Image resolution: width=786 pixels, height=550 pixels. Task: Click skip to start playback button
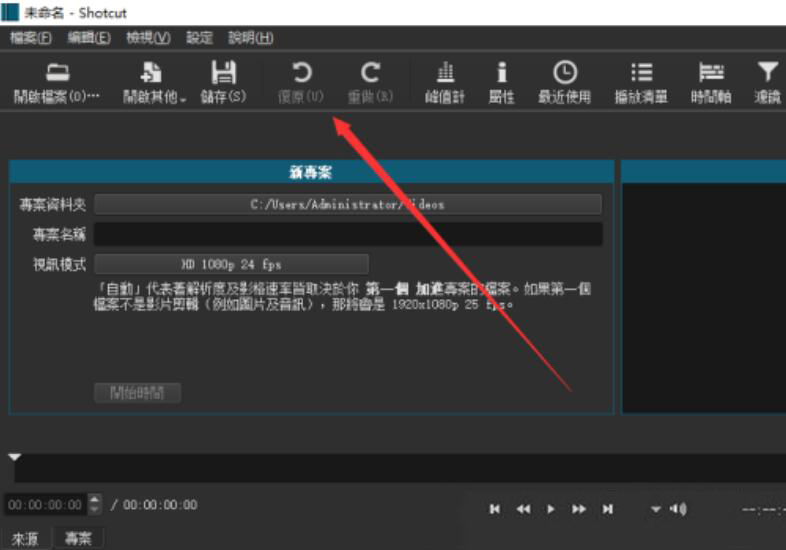(x=495, y=509)
